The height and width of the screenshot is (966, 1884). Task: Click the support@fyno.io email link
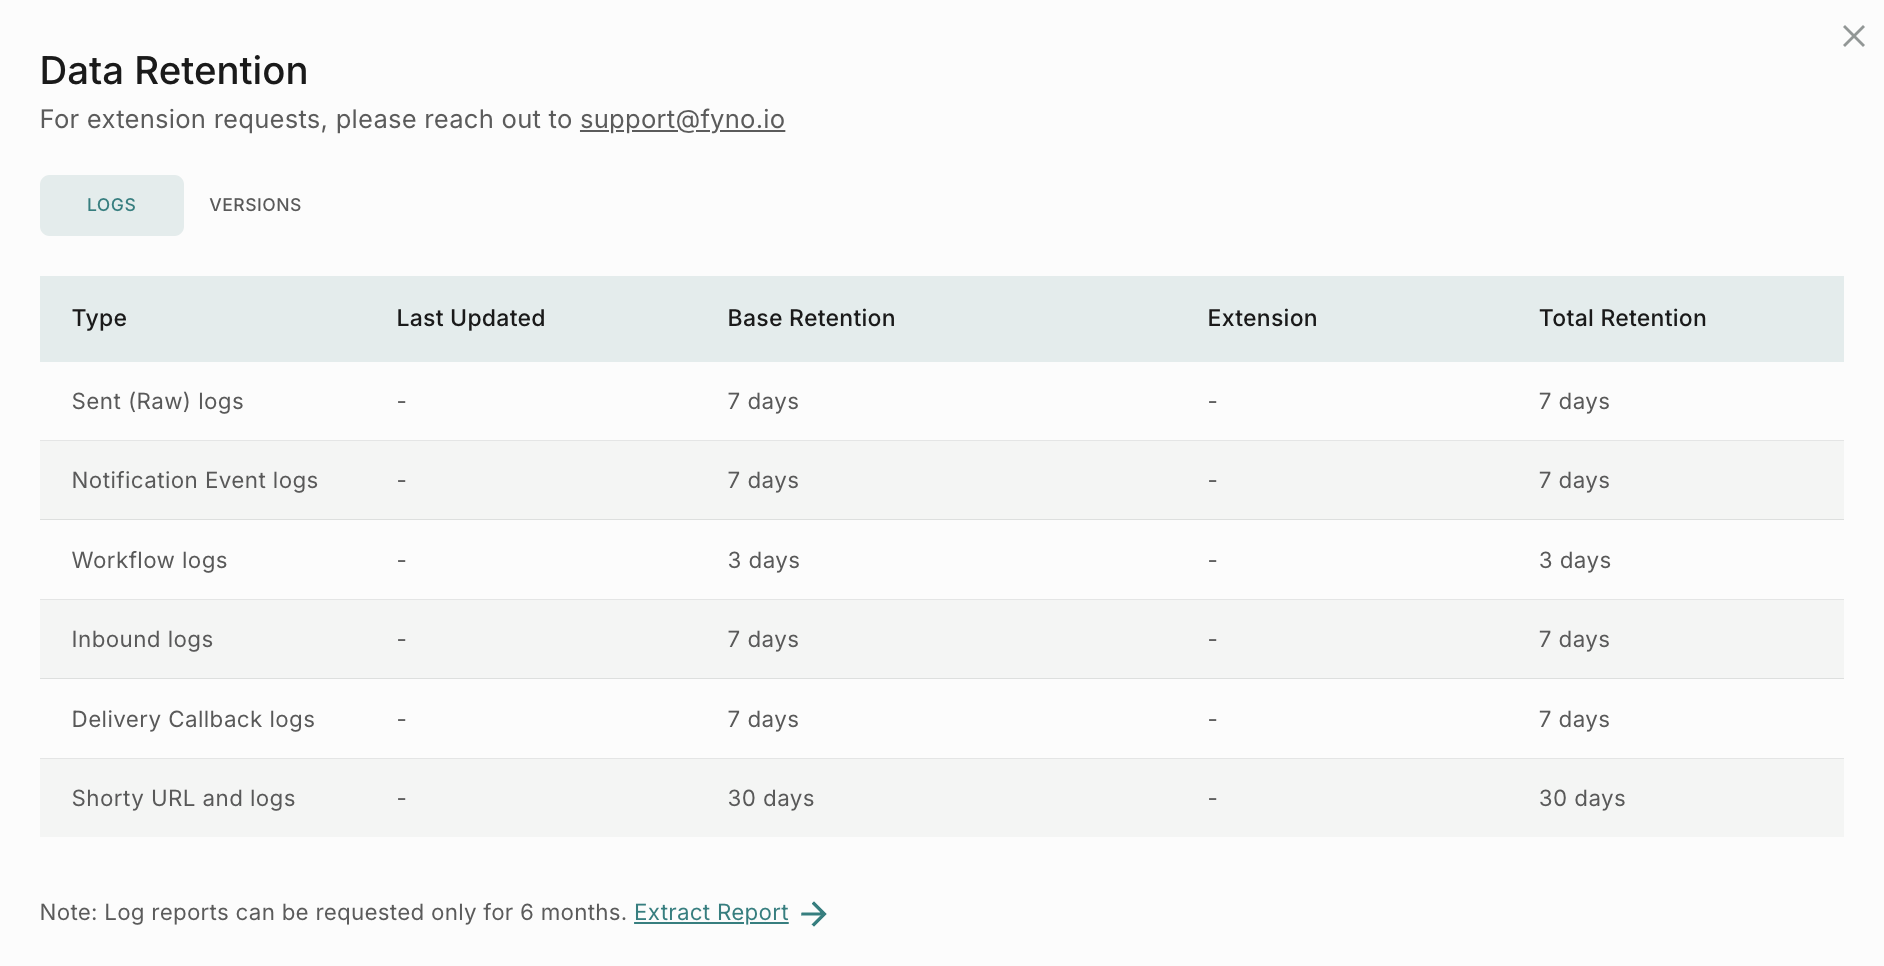(682, 119)
